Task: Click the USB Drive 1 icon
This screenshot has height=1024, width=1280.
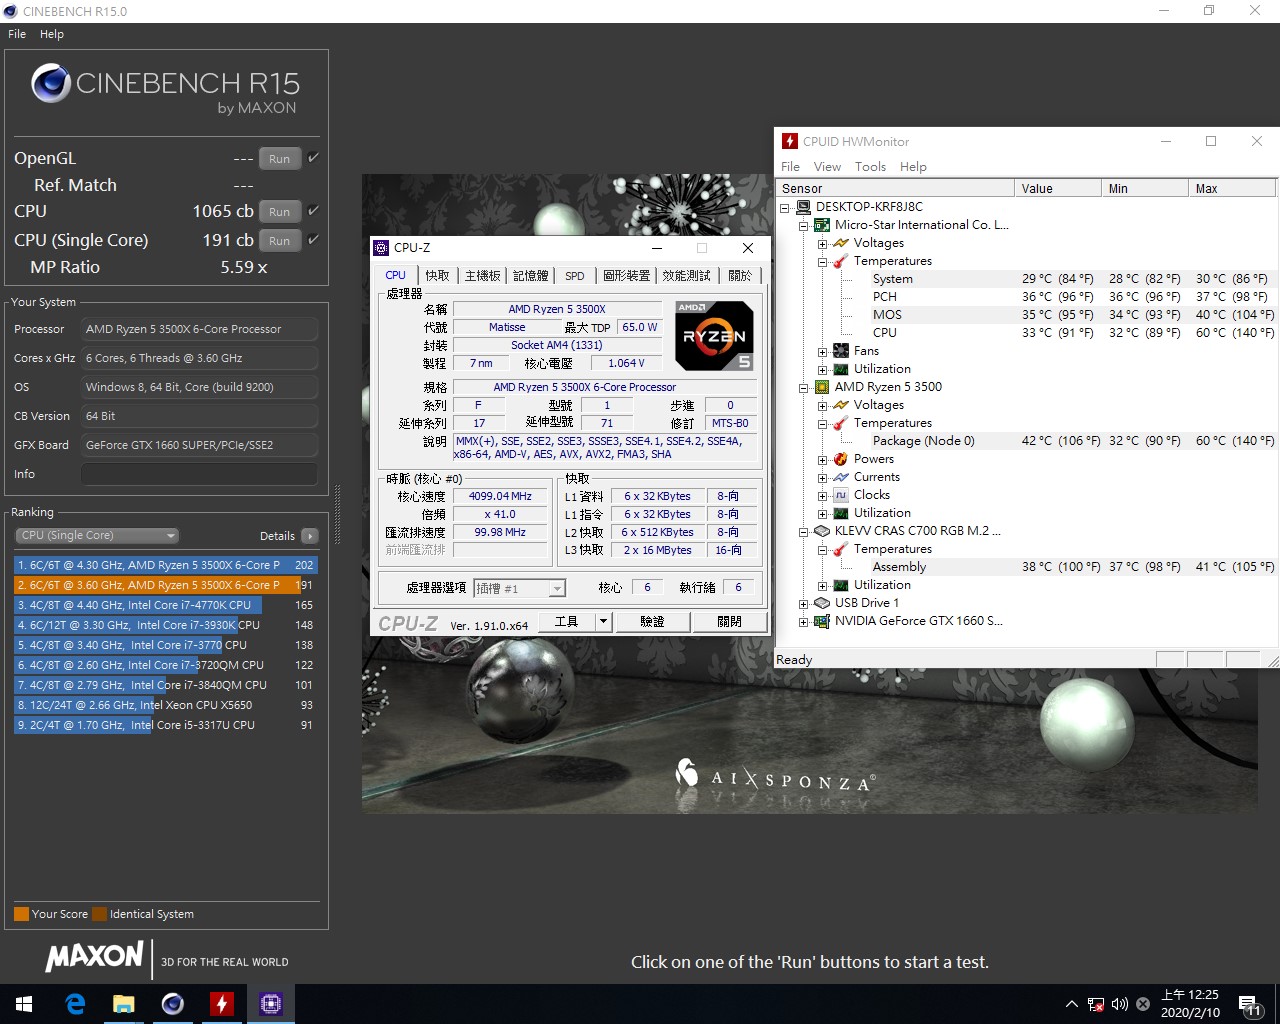Action: (822, 603)
